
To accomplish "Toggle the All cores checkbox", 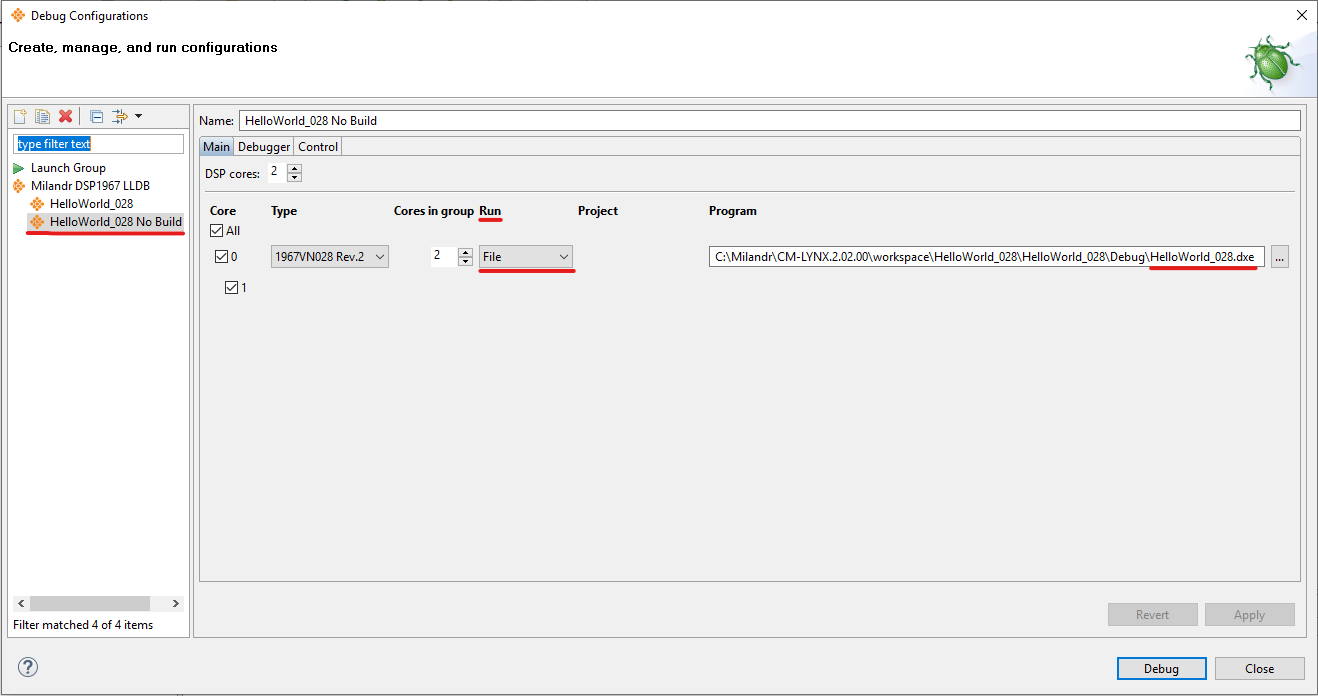I will pos(216,231).
